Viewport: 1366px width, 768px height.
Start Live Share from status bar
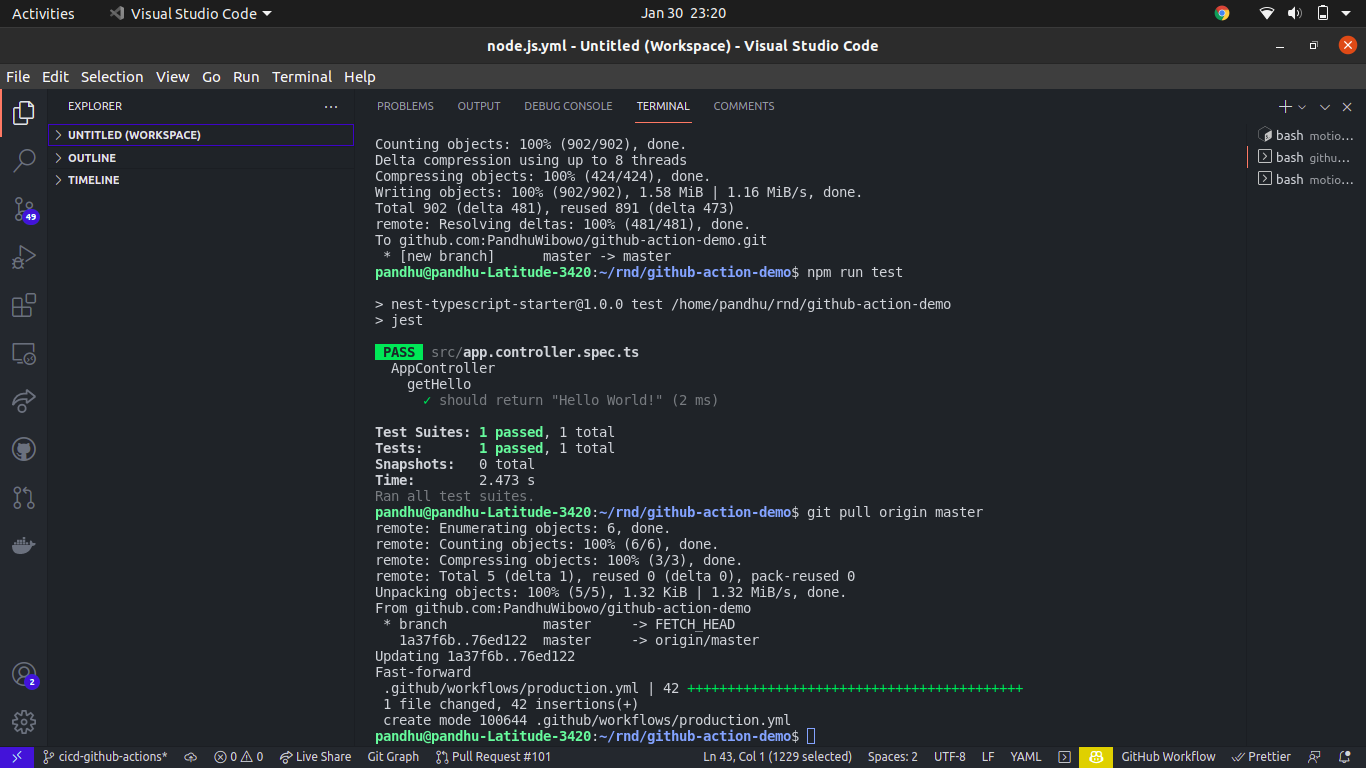[x=315, y=757]
